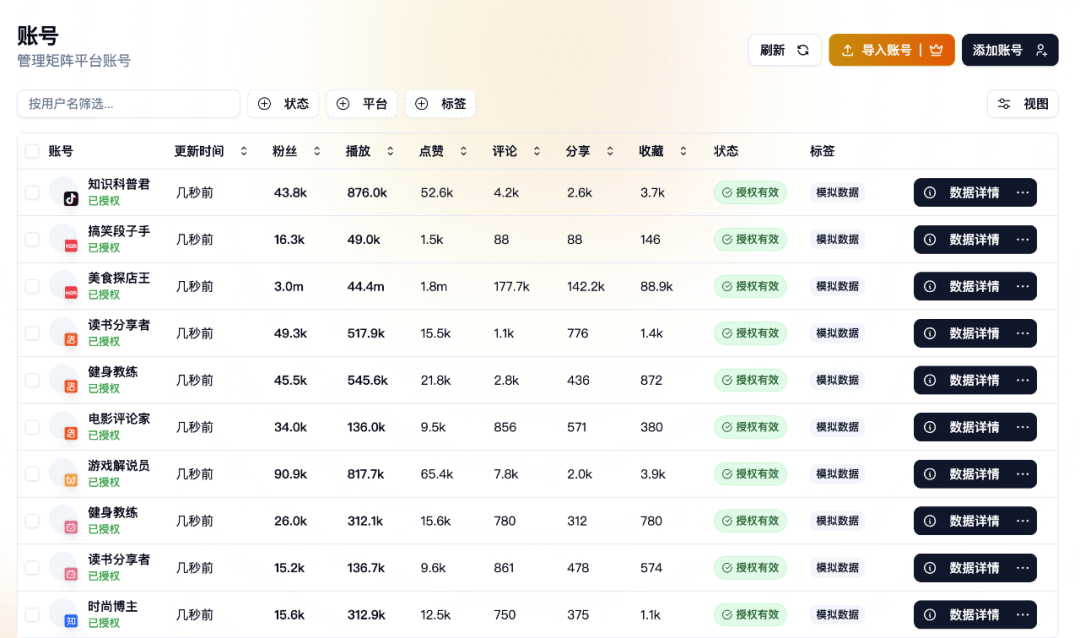Focus the 按用户名筛选 search field

click(129, 104)
